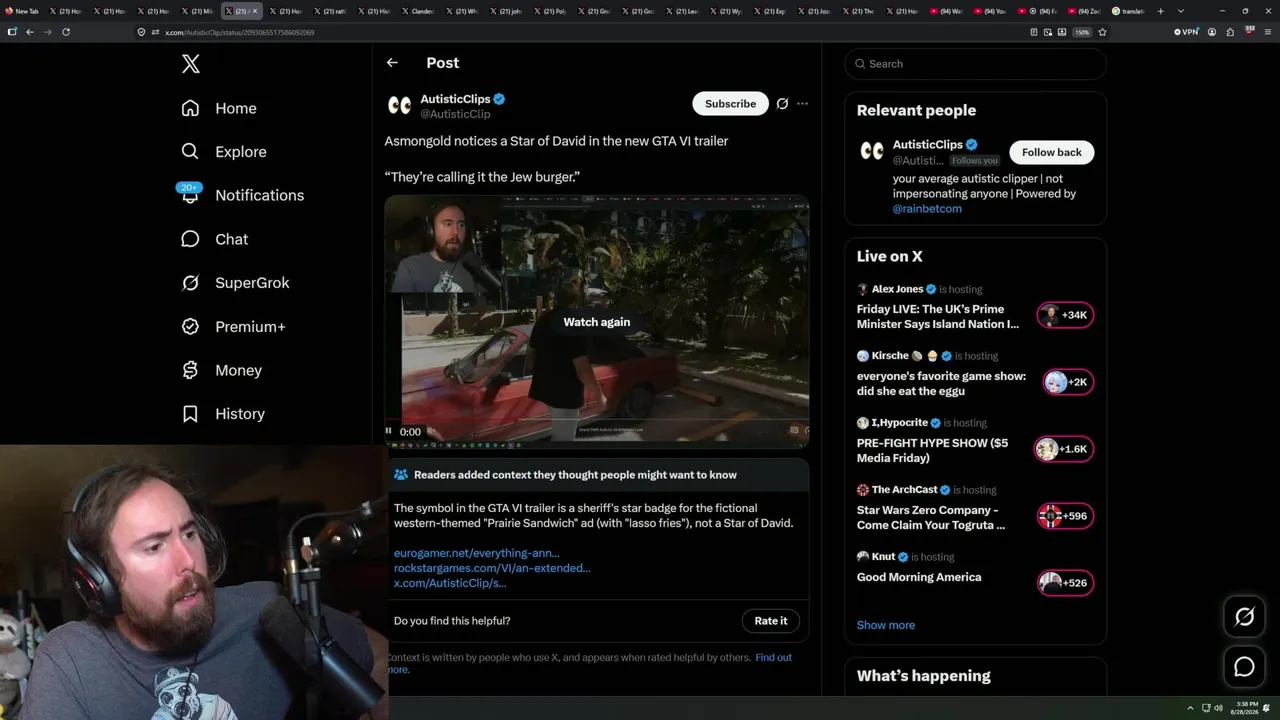The width and height of the screenshot is (1280, 720).
Task: Open the rockstargames.com context link
Action: [x=492, y=568]
